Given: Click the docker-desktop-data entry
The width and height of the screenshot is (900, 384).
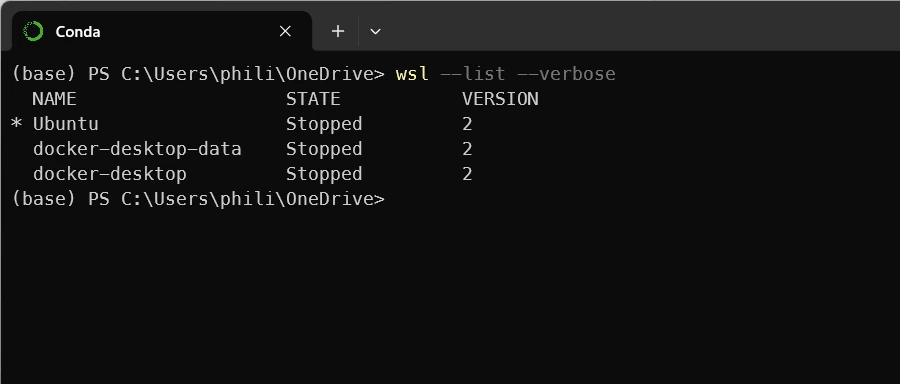Looking at the screenshot, I should (x=137, y=149).
